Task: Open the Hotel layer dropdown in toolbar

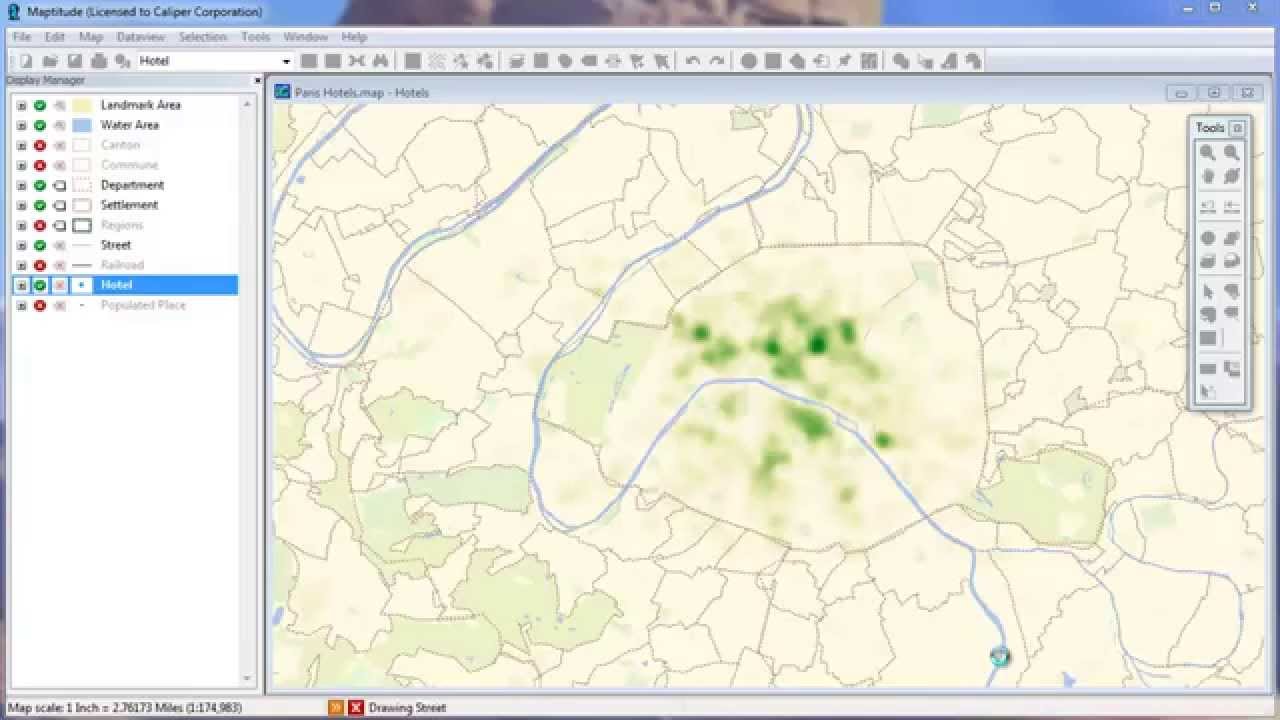Action: coord(286,61)
